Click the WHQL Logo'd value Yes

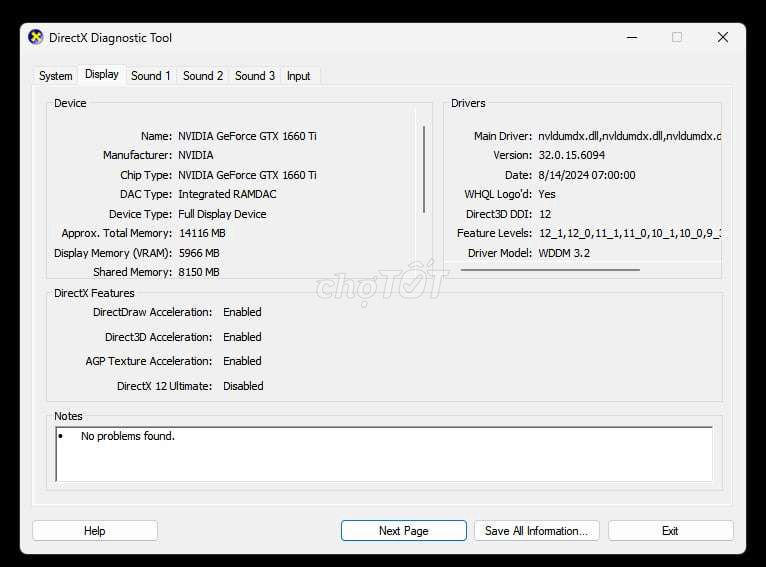click(547, 194)
